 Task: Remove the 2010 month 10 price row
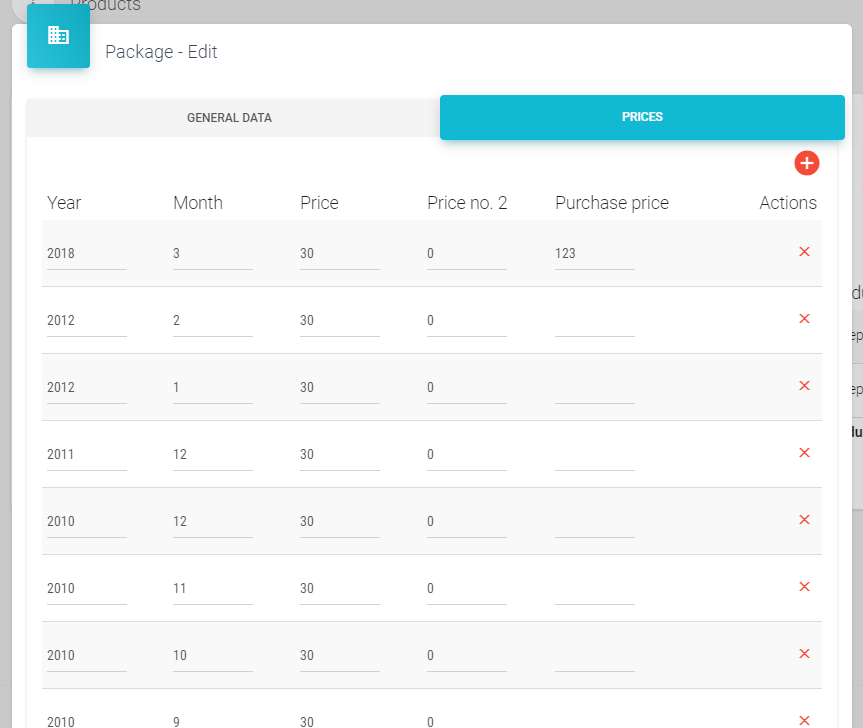tap(804, 654)
